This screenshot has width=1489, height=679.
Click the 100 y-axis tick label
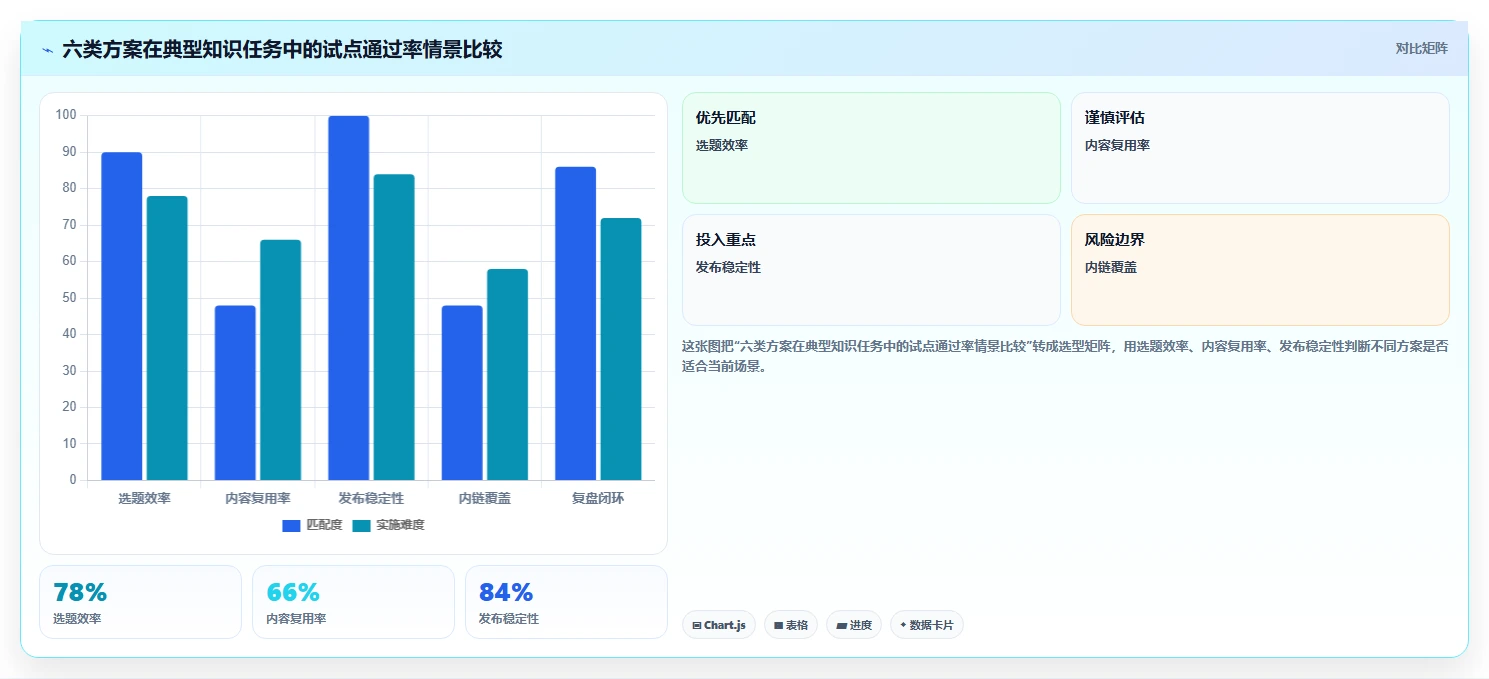point(66,115)
